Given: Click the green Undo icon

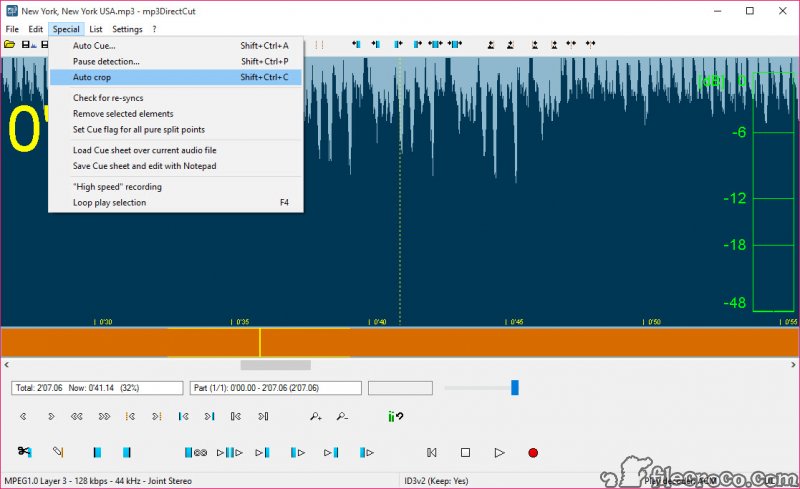Looking at the screenshot, I should click(x=395, y=416).
